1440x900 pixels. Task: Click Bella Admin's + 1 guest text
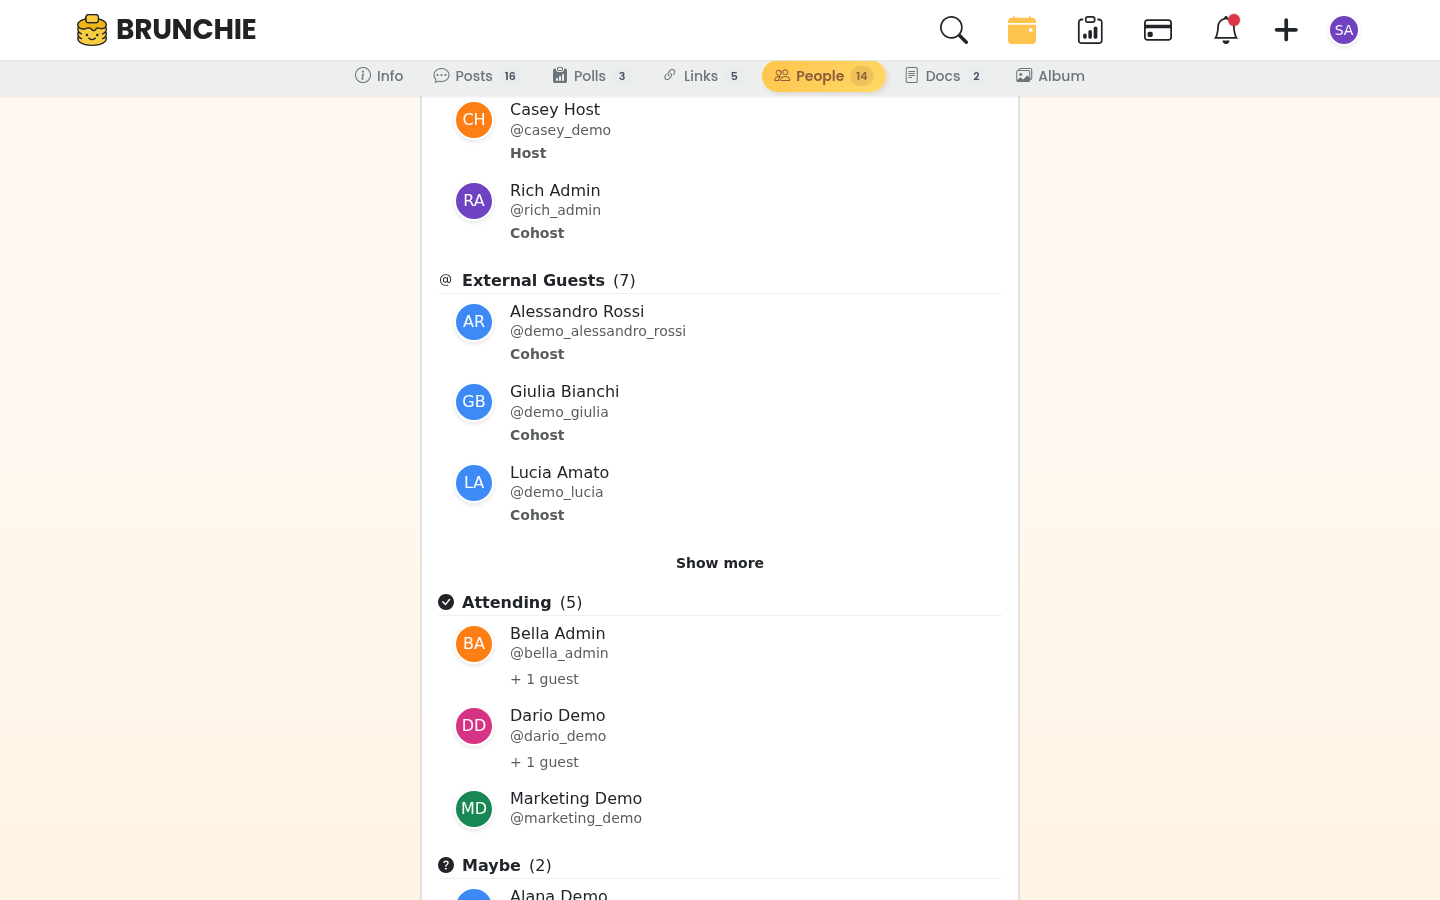pyautogui.click(x=544, y=679)
